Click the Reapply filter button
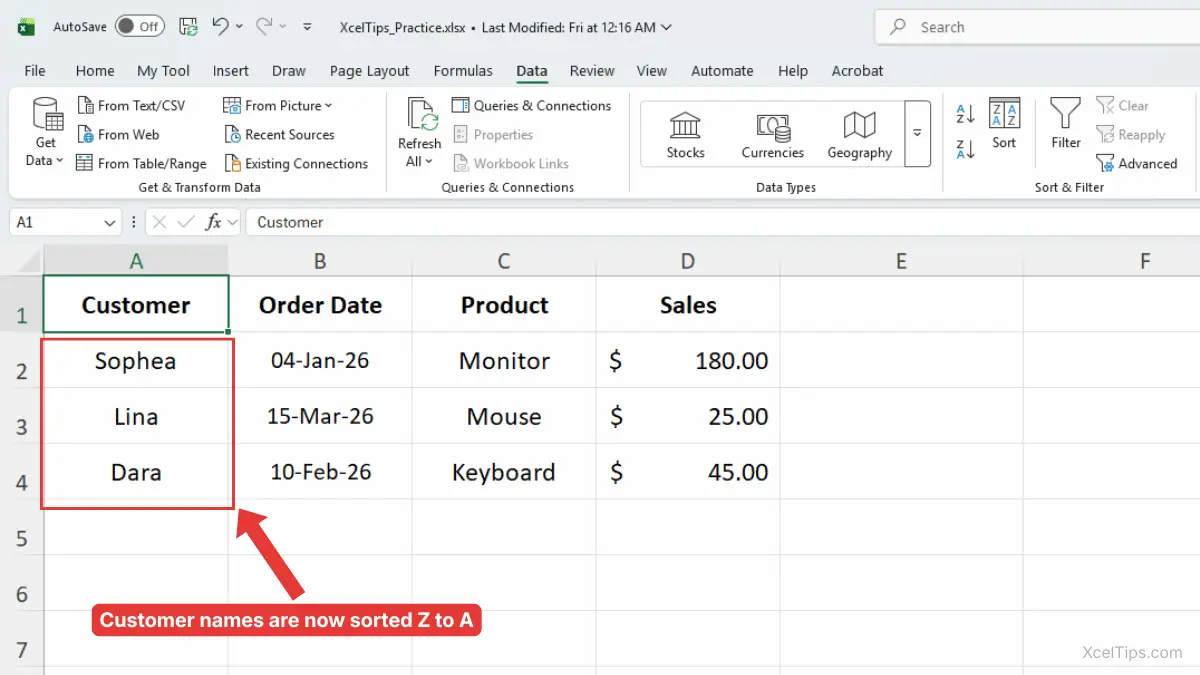This screenshot has width=1200, height=675. pos(1131,135)
